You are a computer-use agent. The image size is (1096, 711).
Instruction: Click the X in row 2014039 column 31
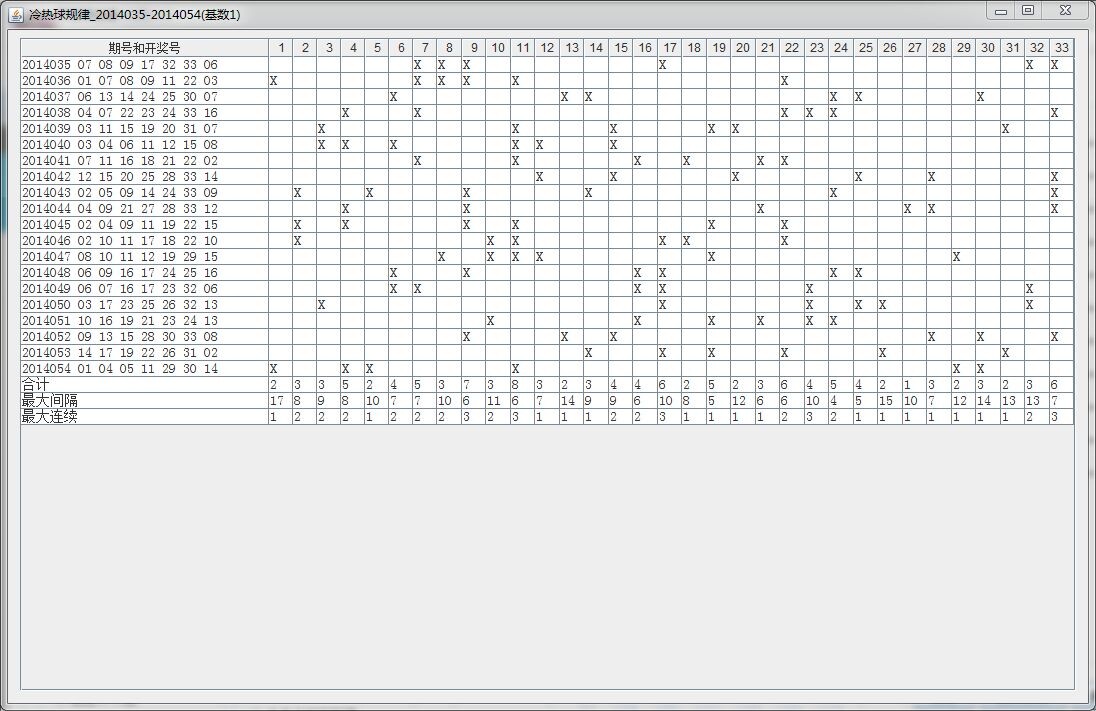pos(1005,129)
